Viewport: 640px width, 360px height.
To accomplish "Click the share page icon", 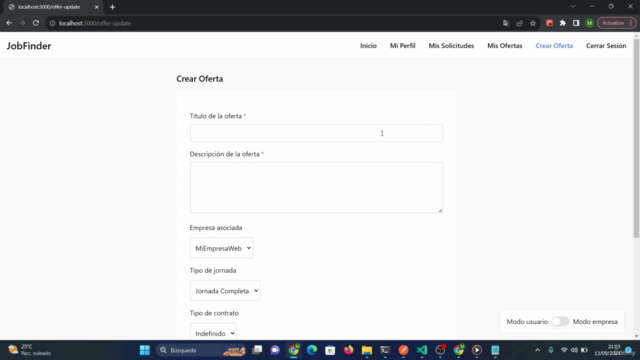I will (520, 23).
